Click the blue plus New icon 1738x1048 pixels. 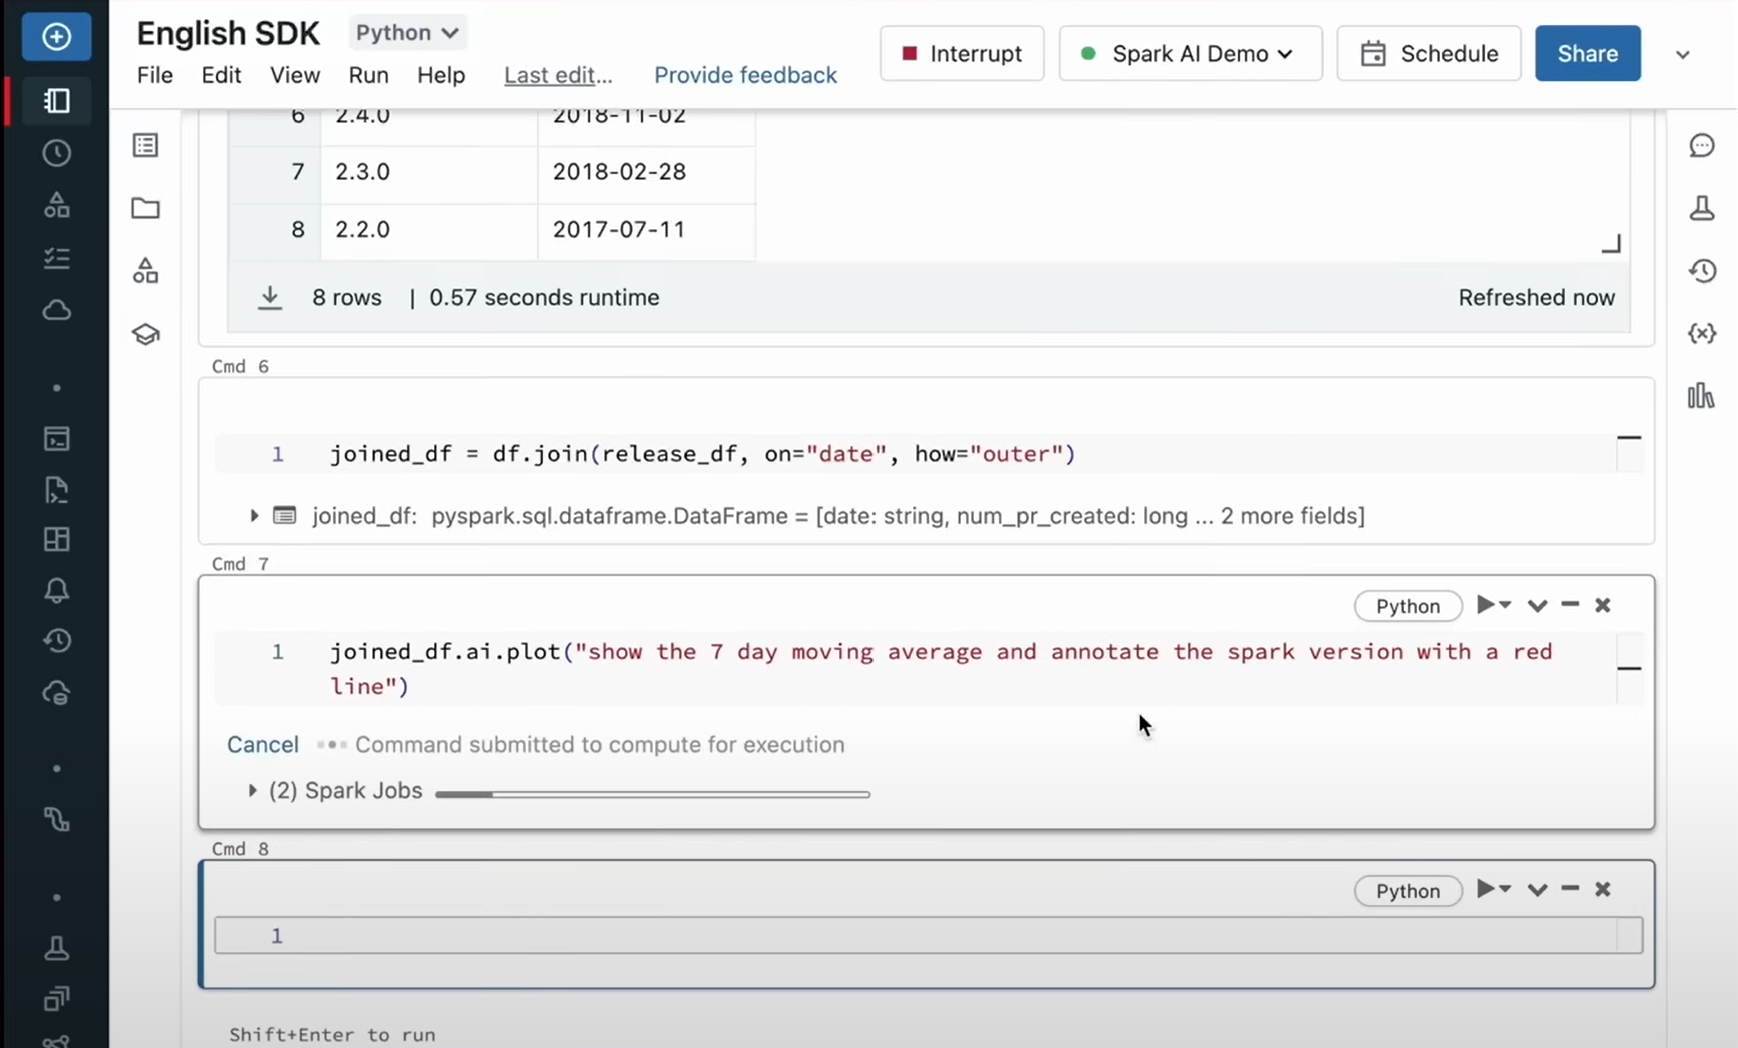tap(56, 37)
